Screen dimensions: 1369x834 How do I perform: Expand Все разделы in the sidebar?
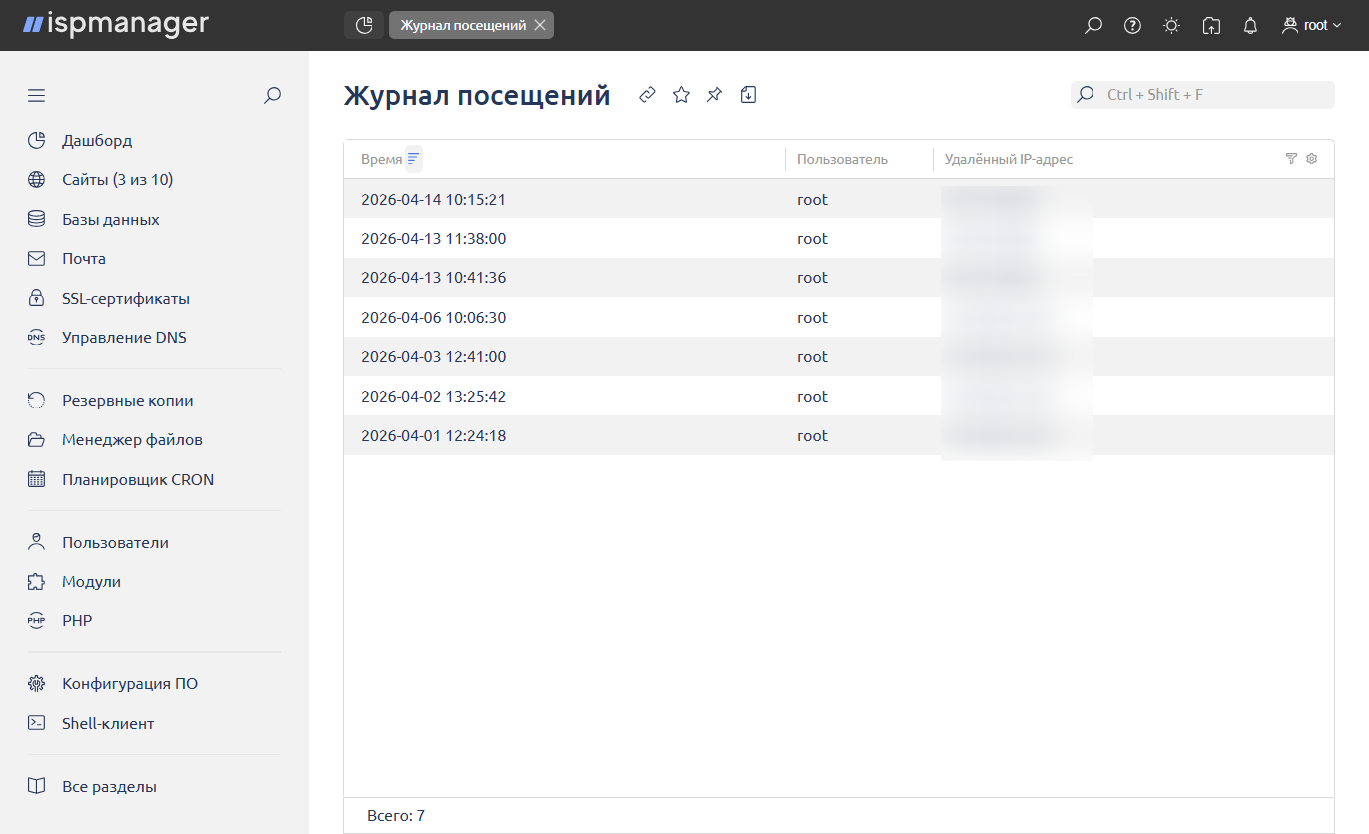(109, 786)
